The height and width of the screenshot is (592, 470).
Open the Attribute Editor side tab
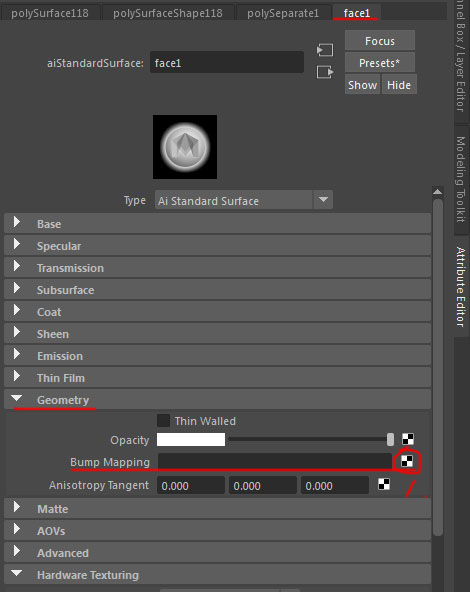tap(461, 287)
